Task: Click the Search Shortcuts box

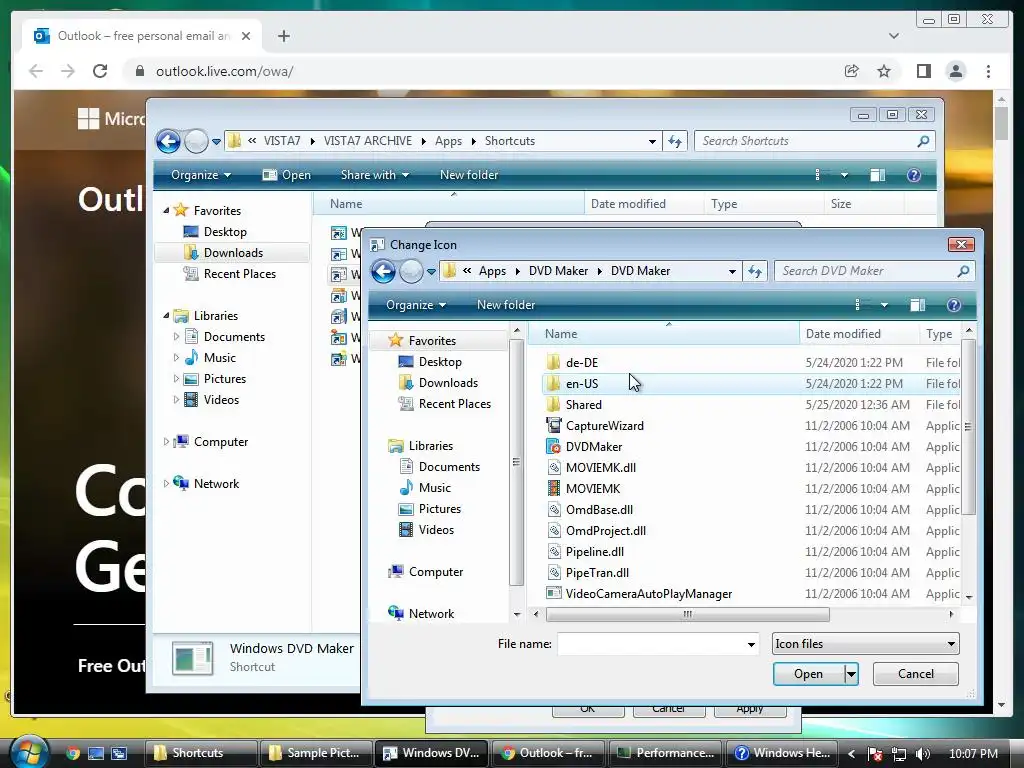Action: pyautogui.click(x=814, y=141)
